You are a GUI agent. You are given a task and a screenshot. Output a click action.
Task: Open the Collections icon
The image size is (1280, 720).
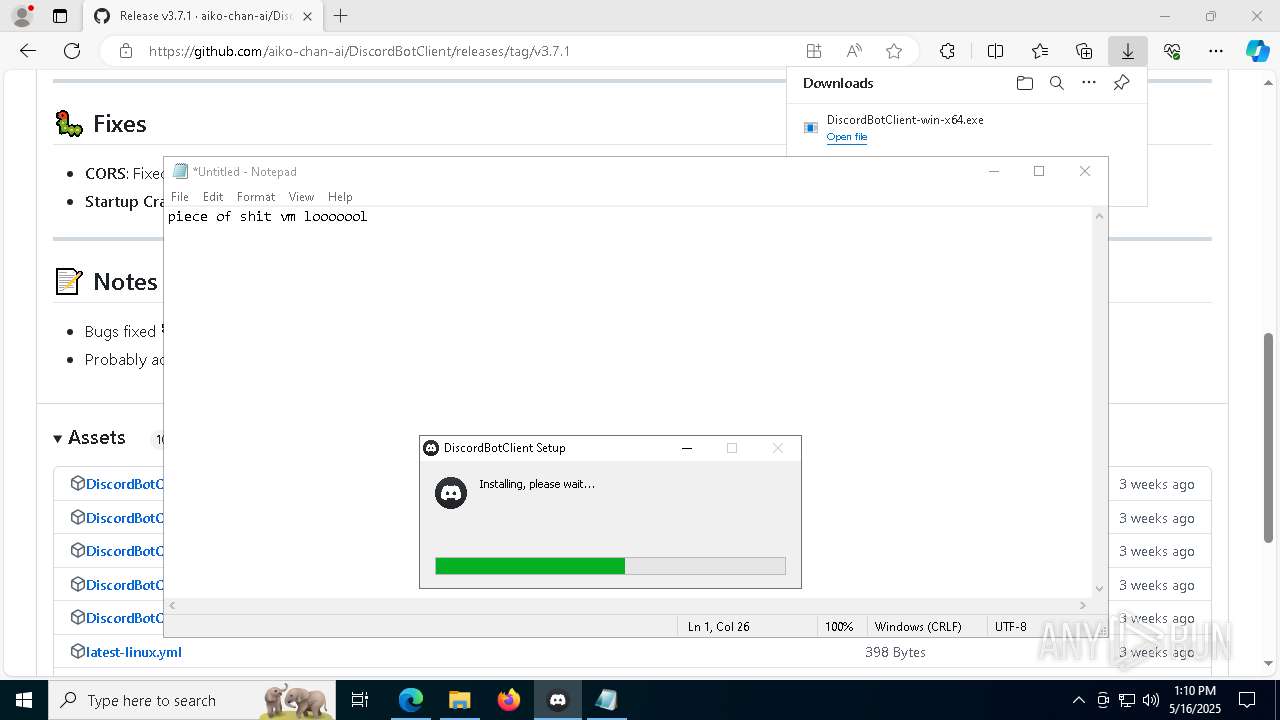[x=1084, y=51]
